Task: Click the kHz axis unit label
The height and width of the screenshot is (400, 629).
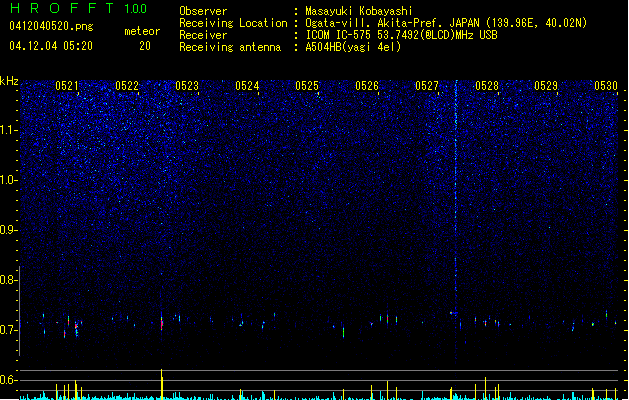Action: (x=9, y=81)
